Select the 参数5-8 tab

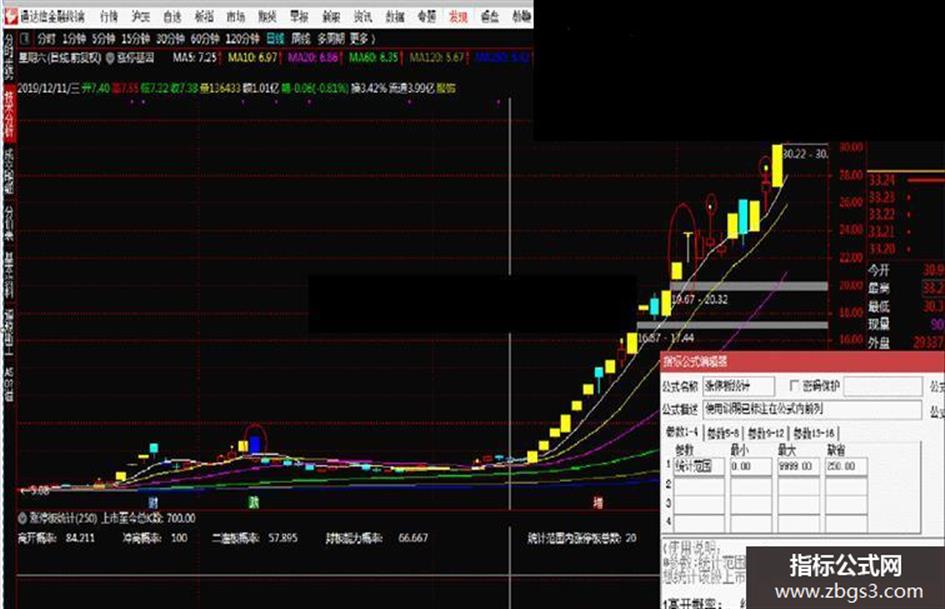[x=723, y=433]
